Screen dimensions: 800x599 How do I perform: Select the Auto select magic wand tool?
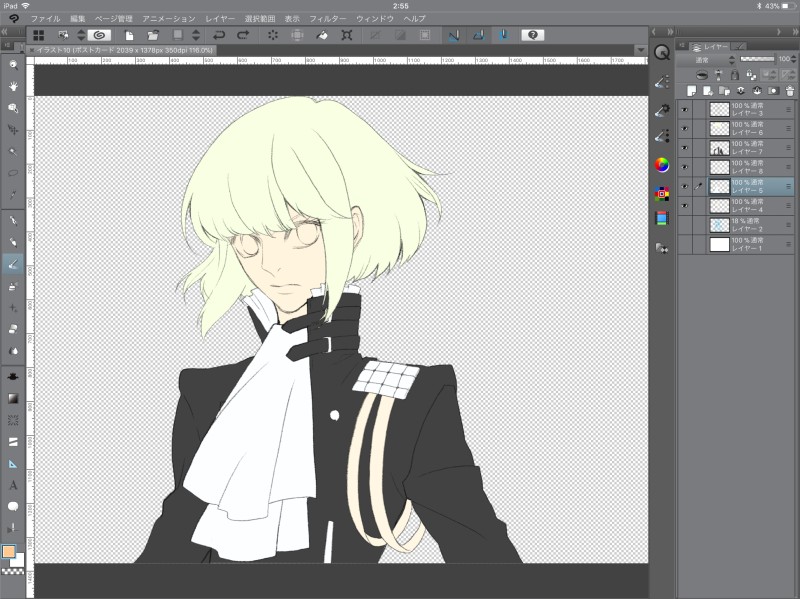pyautogui.click(x=13, y=152)
